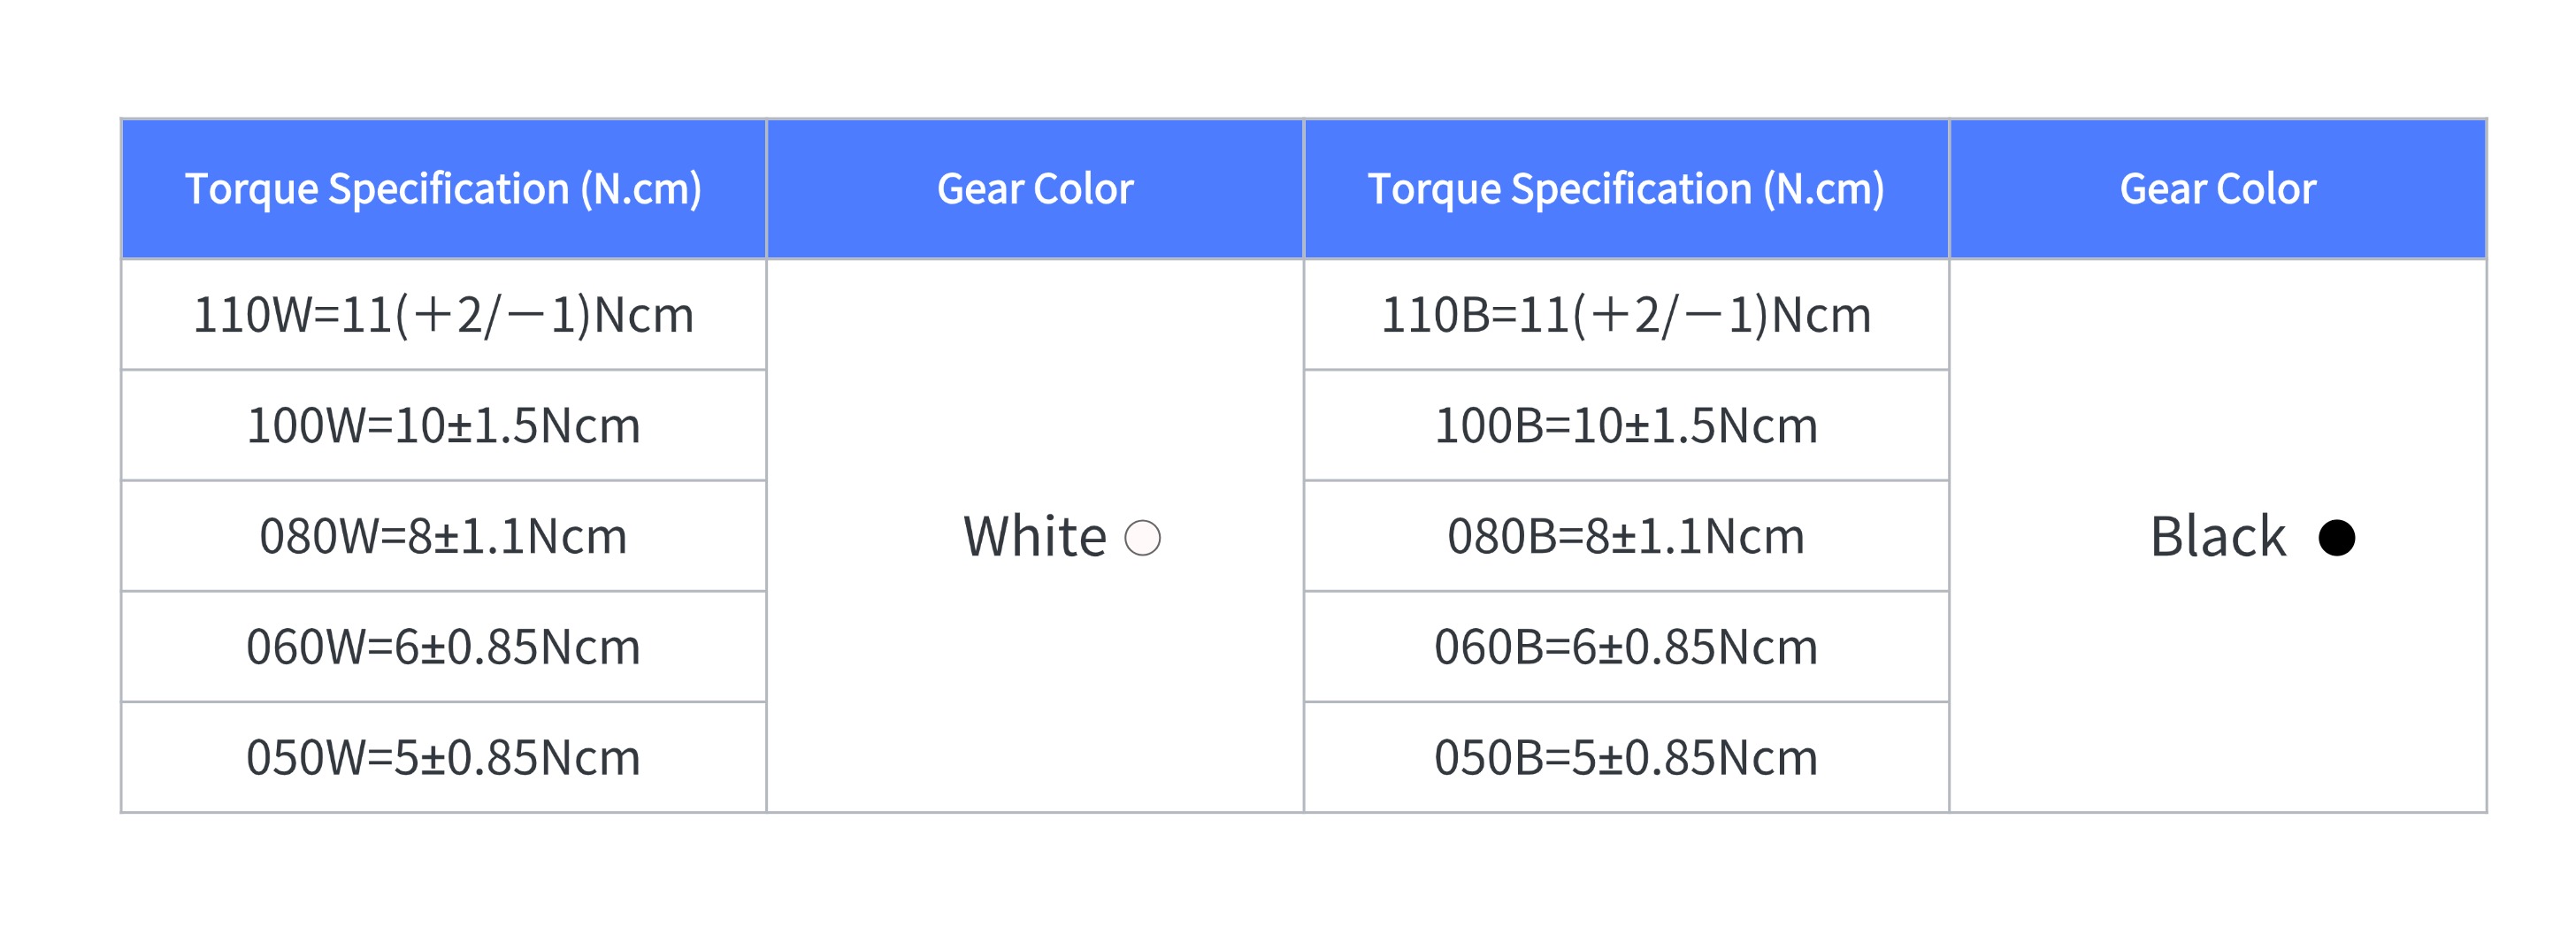Click the merged White gear color cell

click(x=1035, y=536)
